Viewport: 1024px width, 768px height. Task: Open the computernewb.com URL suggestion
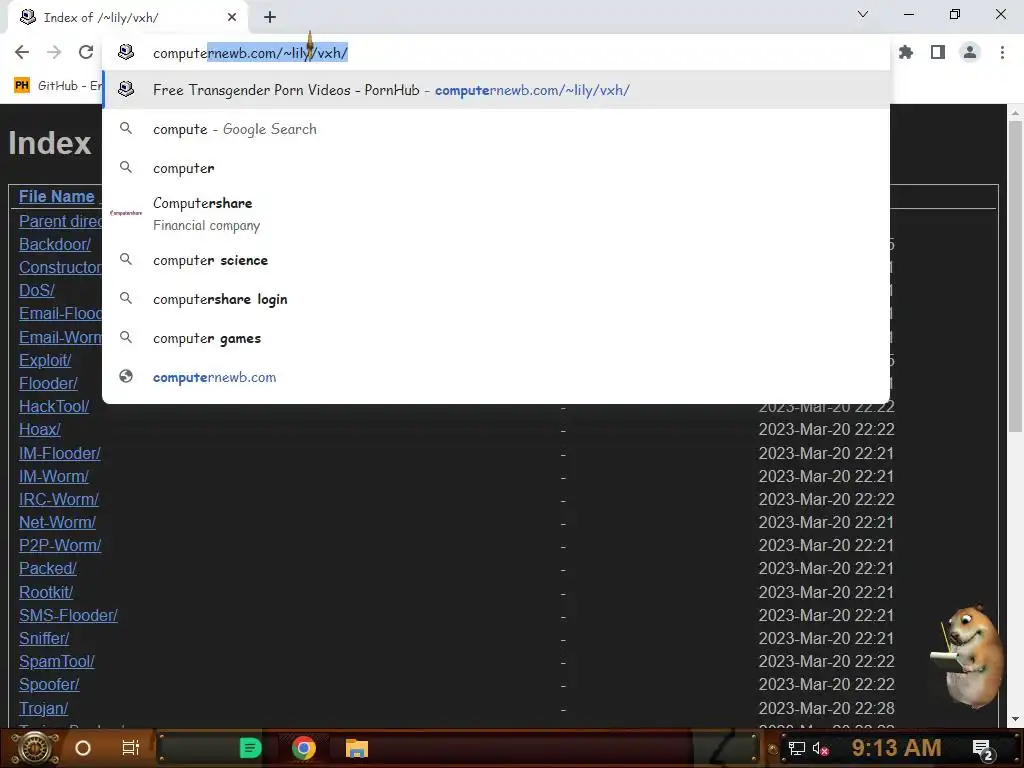[x=496, y=377]
